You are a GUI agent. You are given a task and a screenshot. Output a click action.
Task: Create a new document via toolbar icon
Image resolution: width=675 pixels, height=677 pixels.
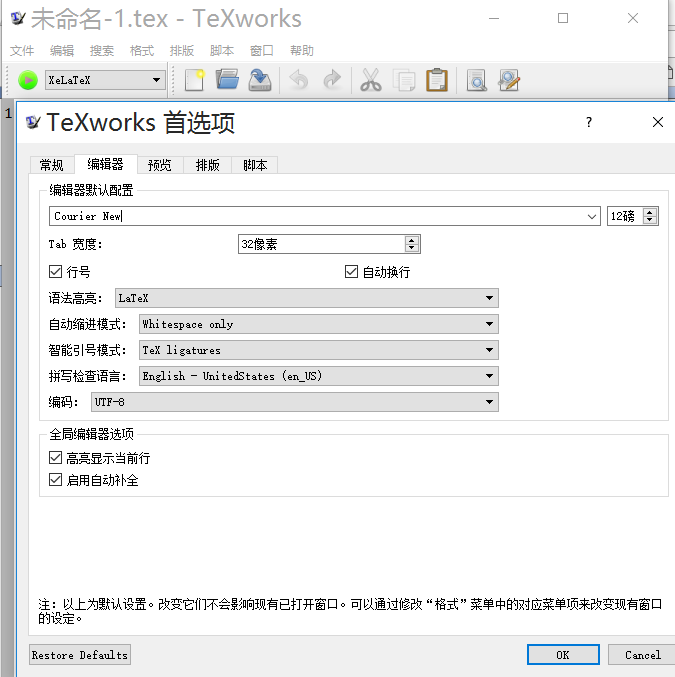194,80
